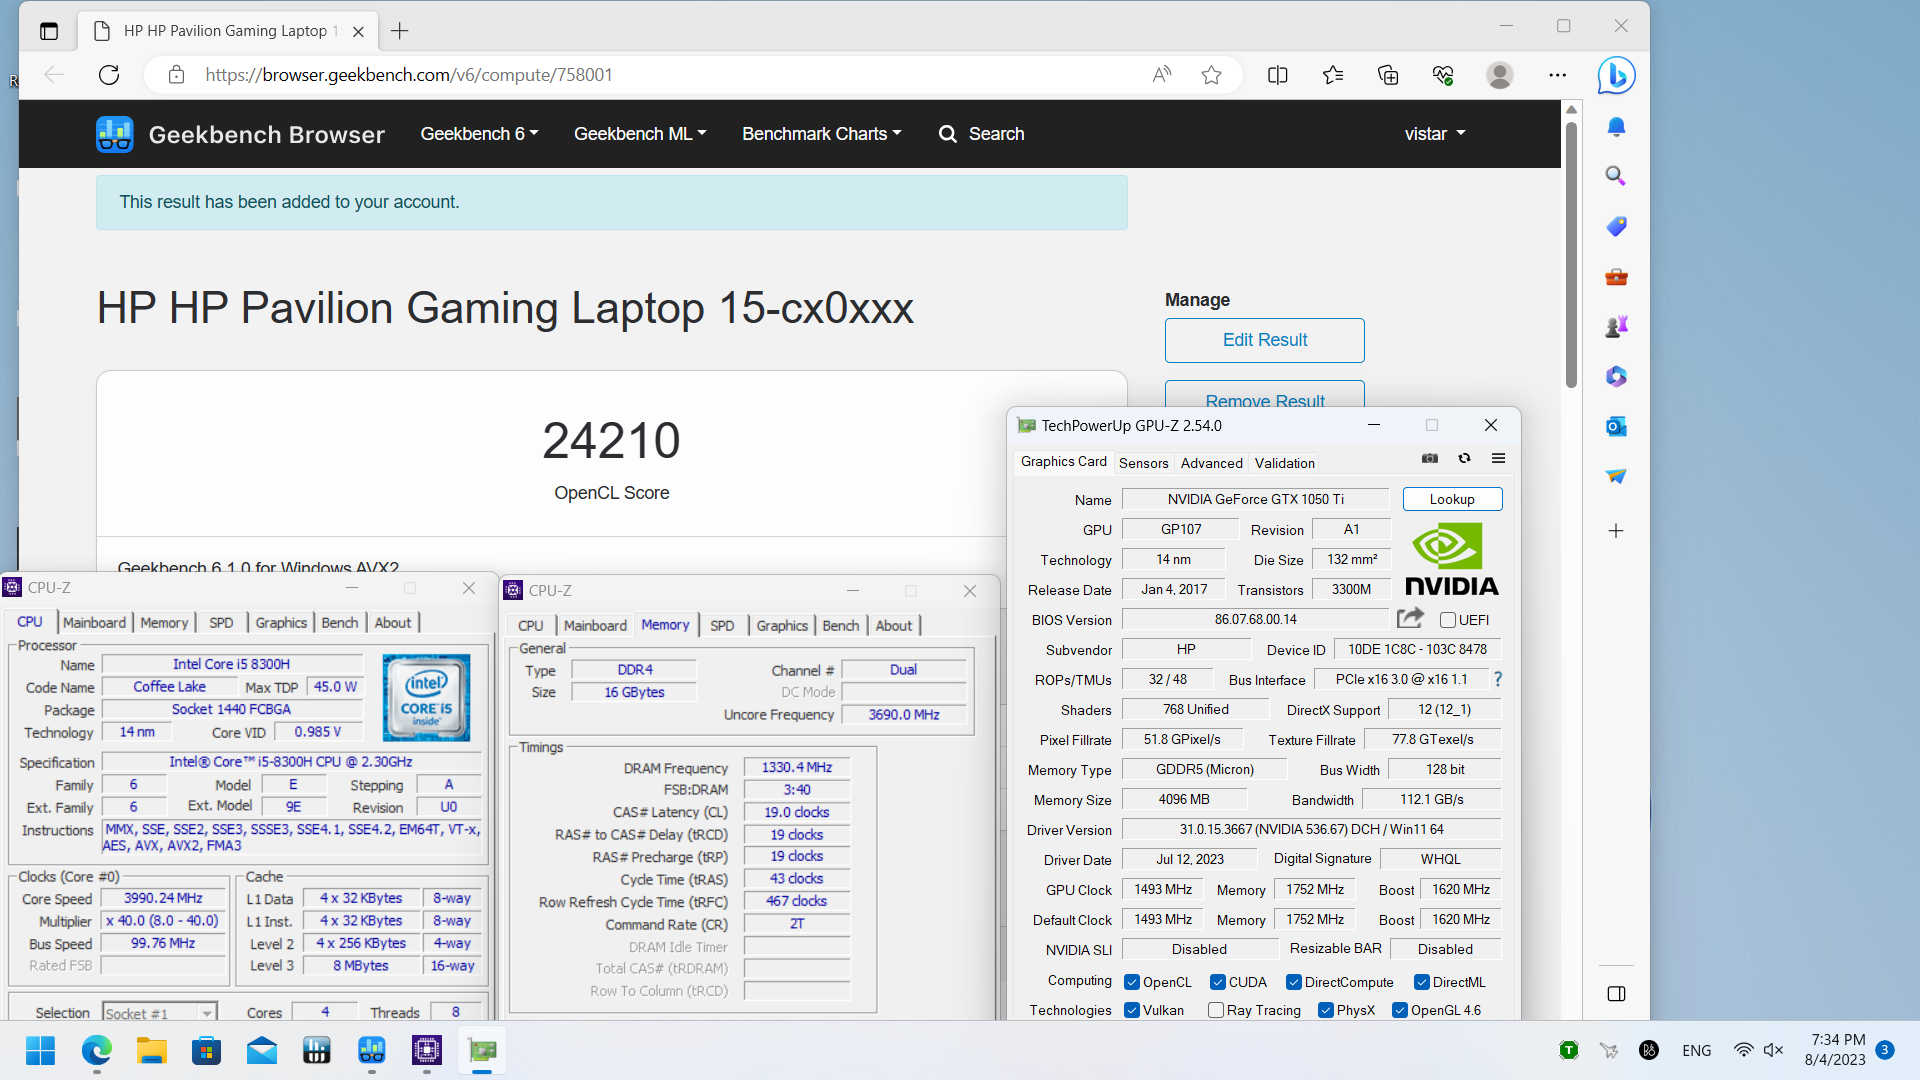Open the vistar account dropdown
This screenshot has height=1080, width=1920.
coord(1435,134)
